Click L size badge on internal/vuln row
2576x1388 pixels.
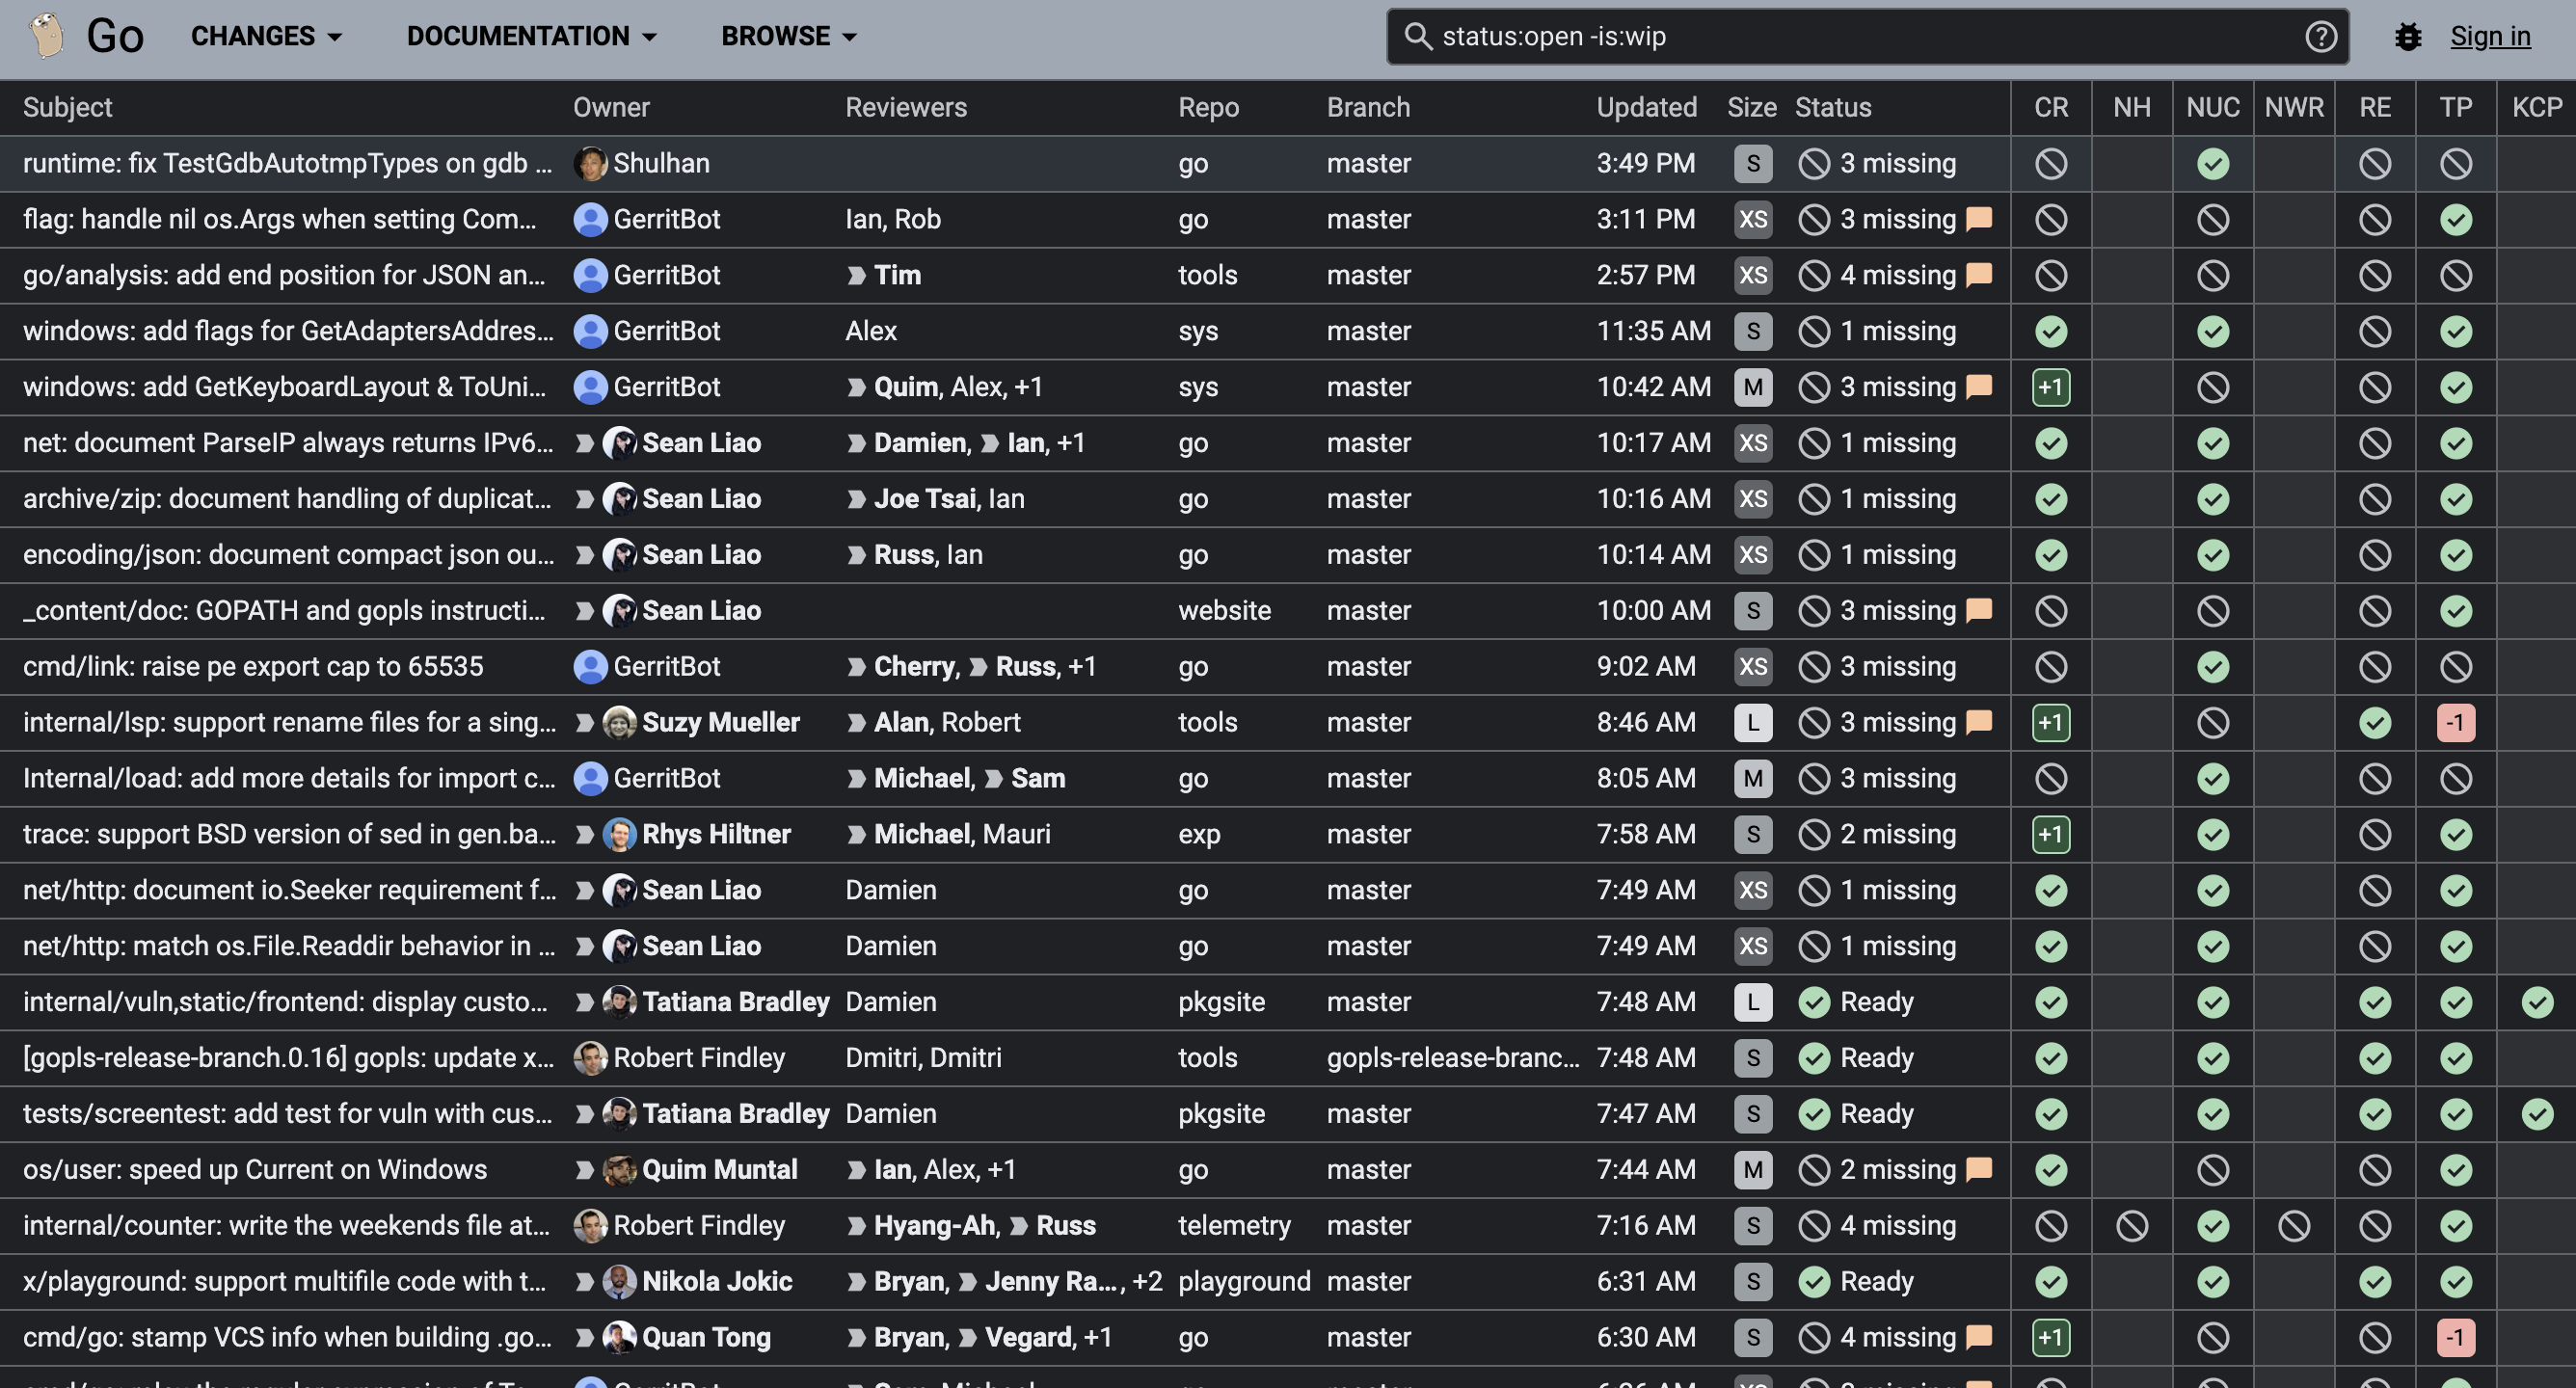click(1752, 1002)
